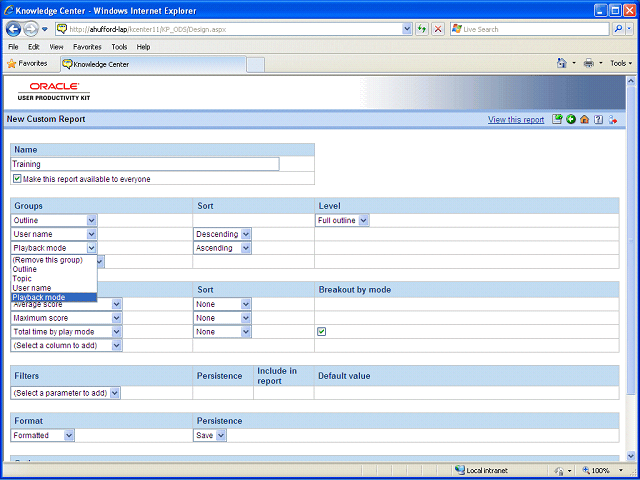640x480 pixels.
Task: Click the zoom 100% magnifier in status bar
Action: pos(587,470)
